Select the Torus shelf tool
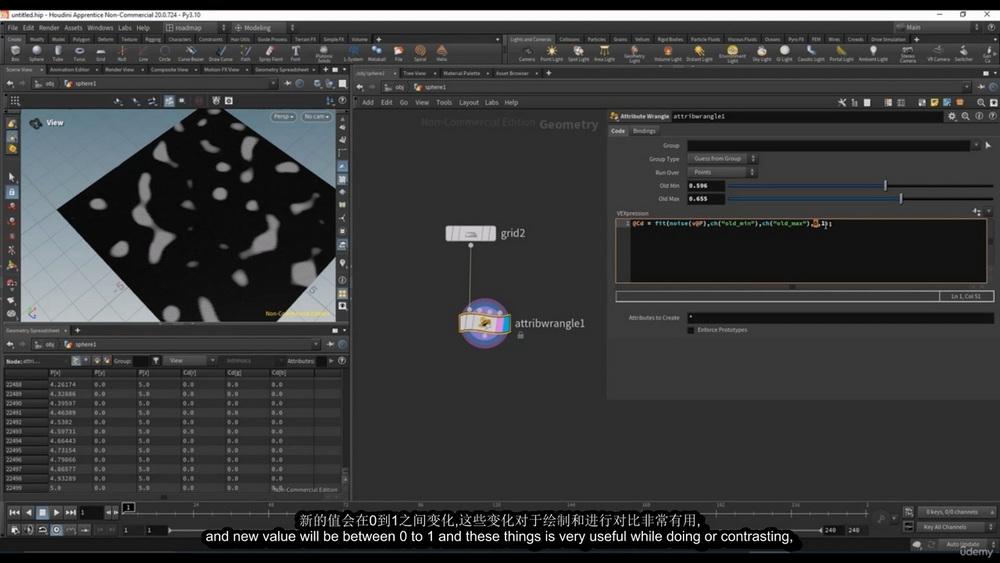Viewport: 1000px width, 563px height. coord(79,53)
